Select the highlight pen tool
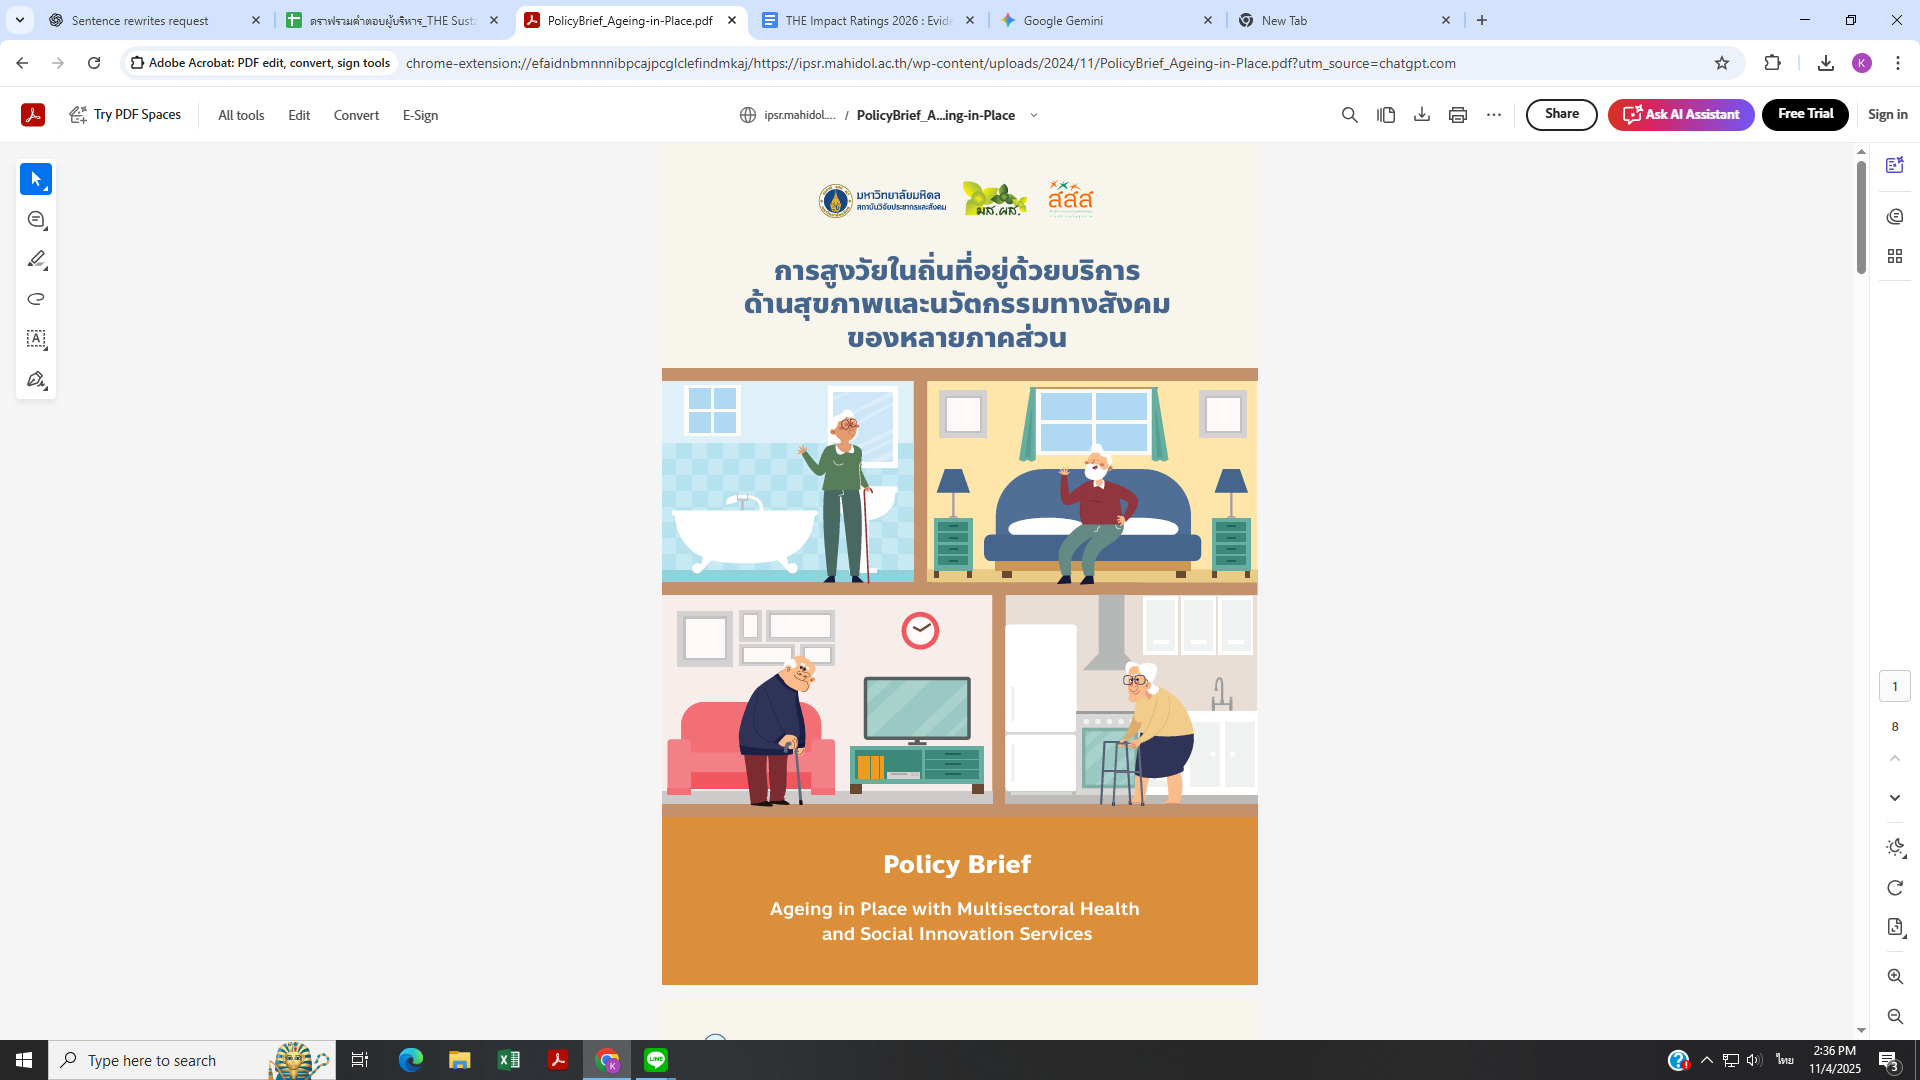1920x1080 pixels. point(36,259)
